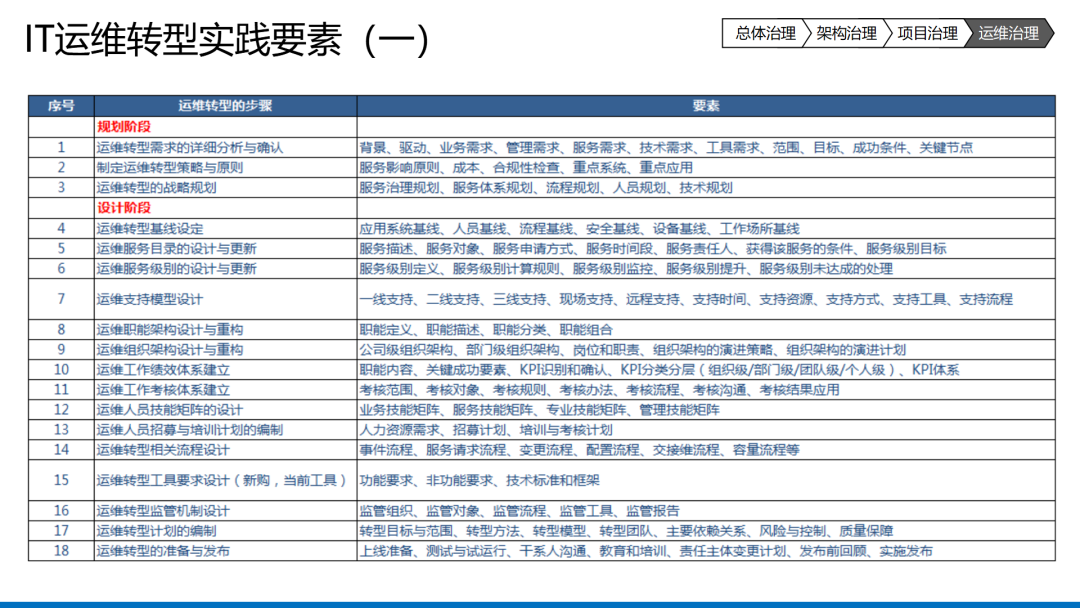Viewport: 1080px width, 608px height.
Task: Select the highlighted 运维治理 step
Action: [1008, 33]
